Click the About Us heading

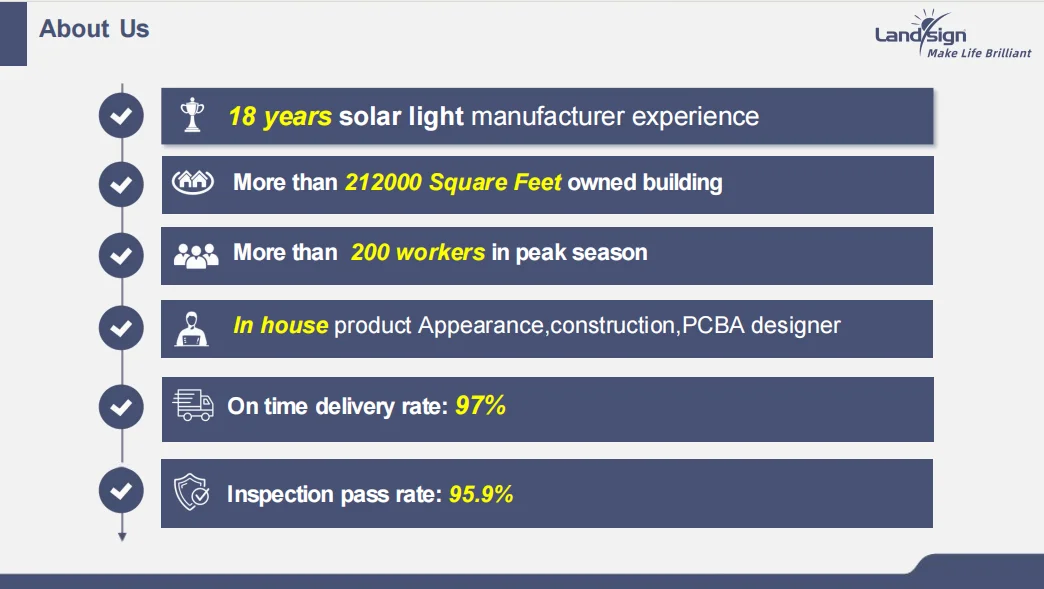[94, 29]
